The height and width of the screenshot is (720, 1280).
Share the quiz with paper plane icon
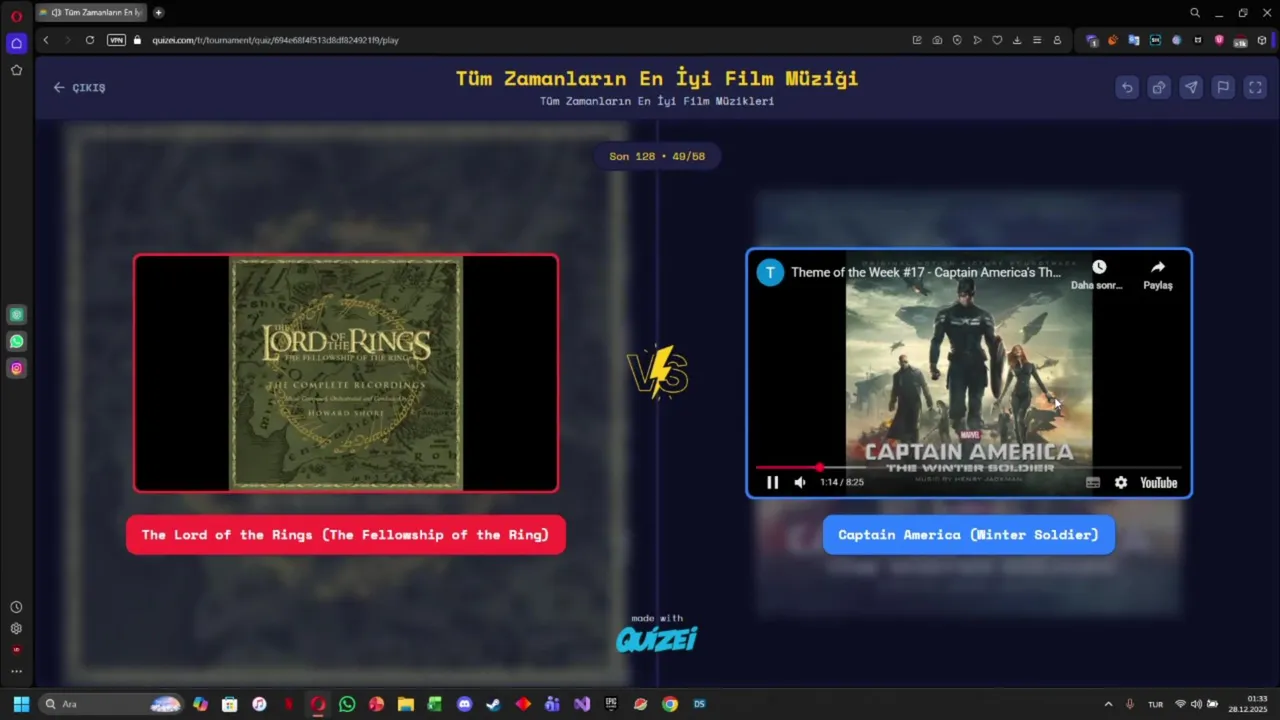(x=1191, y=87)
